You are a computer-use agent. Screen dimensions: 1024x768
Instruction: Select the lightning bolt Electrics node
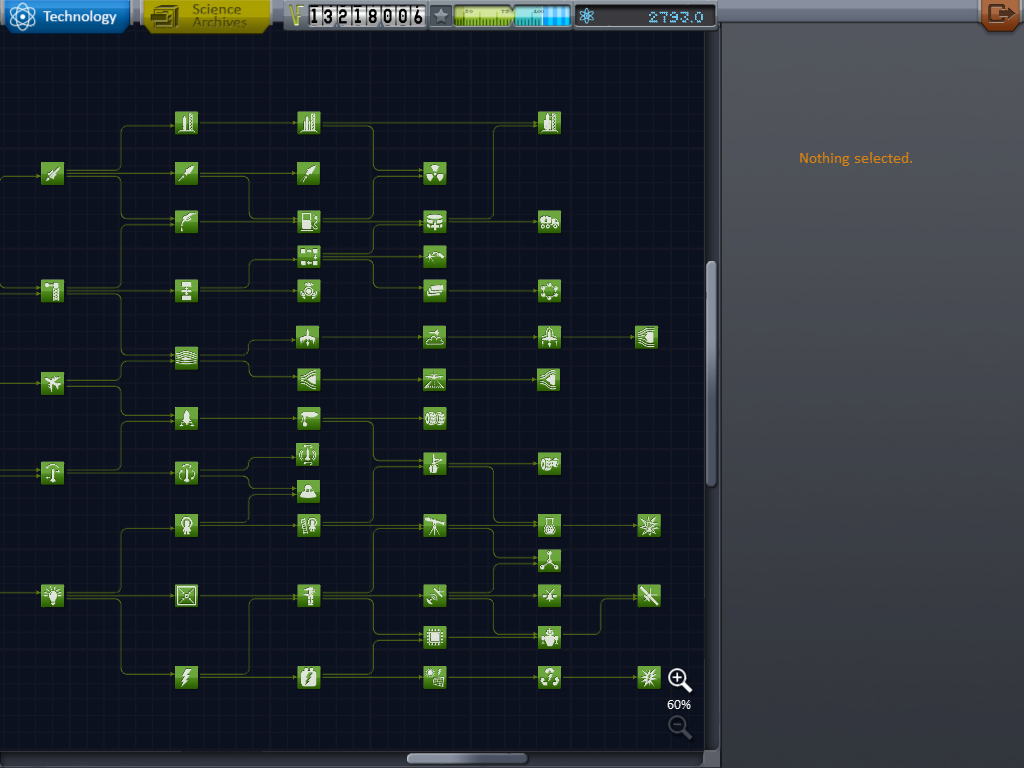186,677
